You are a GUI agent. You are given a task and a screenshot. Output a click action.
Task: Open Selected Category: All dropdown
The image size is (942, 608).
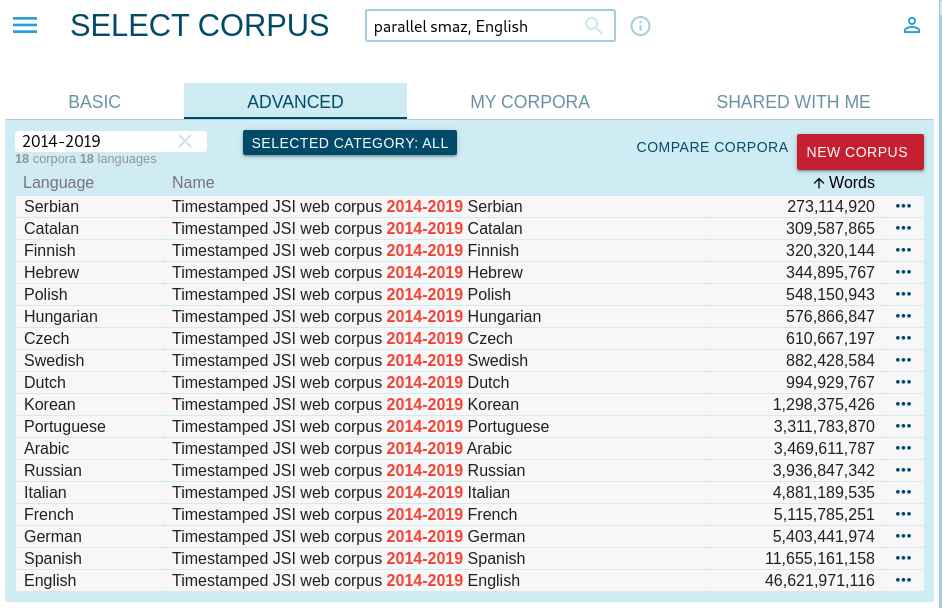click(350, 143)
